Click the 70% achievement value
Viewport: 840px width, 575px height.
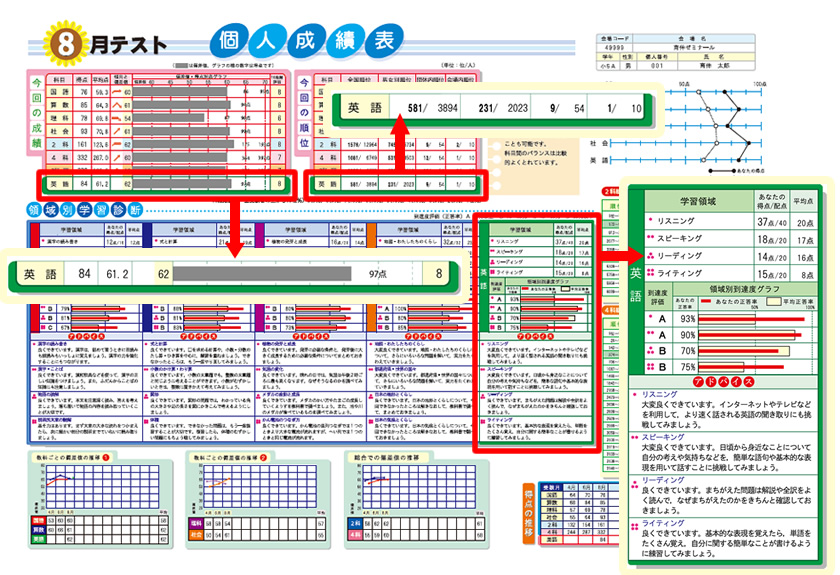[x=688, y=351]
